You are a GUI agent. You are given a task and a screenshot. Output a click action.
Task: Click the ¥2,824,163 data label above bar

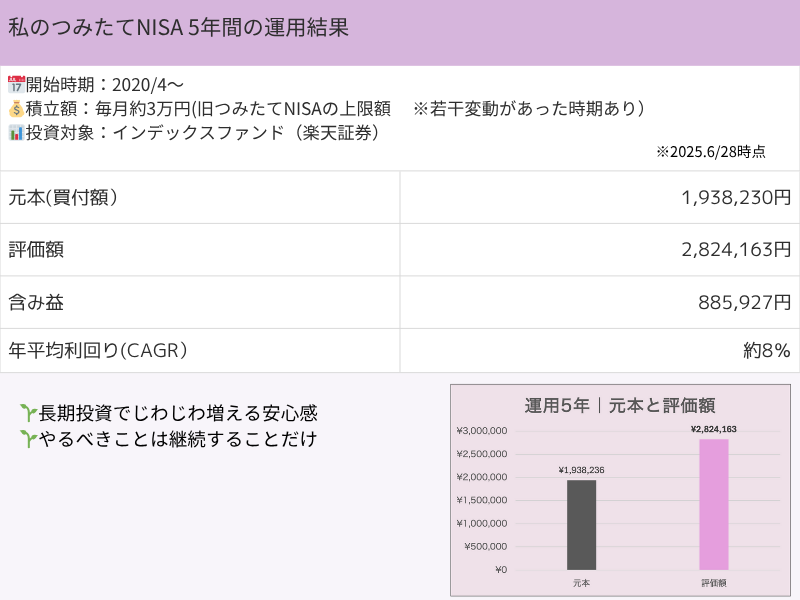point(714,429)
